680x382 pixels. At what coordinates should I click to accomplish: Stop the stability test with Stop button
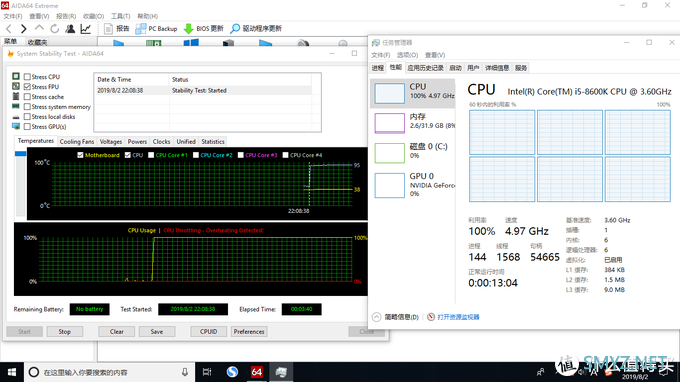(65, 332)
